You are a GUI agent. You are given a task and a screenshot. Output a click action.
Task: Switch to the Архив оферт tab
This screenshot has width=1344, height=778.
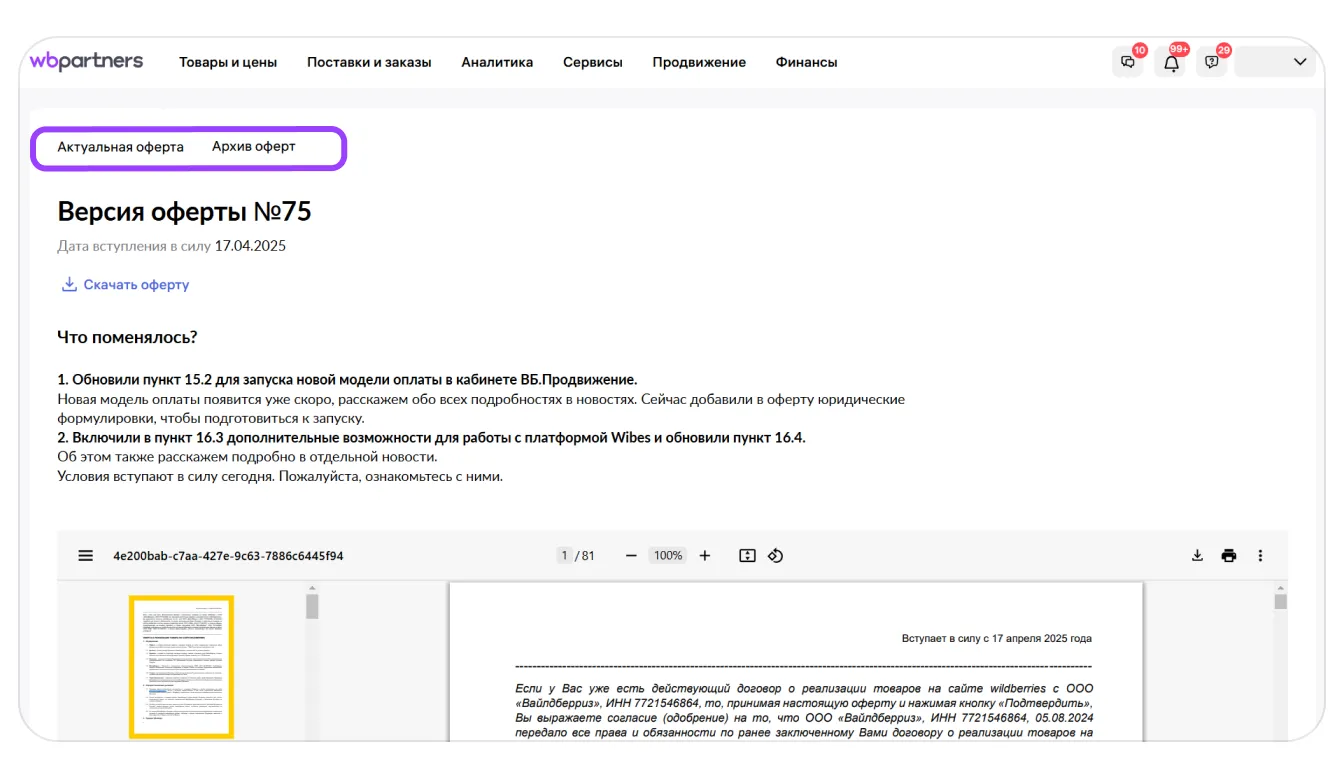[254, 147]
